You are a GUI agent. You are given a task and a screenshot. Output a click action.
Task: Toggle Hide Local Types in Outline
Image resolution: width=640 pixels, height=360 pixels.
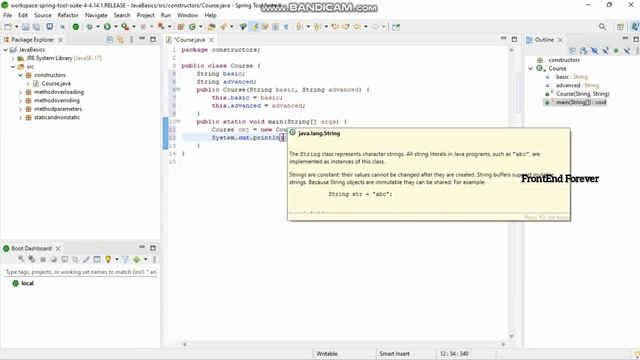627,51
